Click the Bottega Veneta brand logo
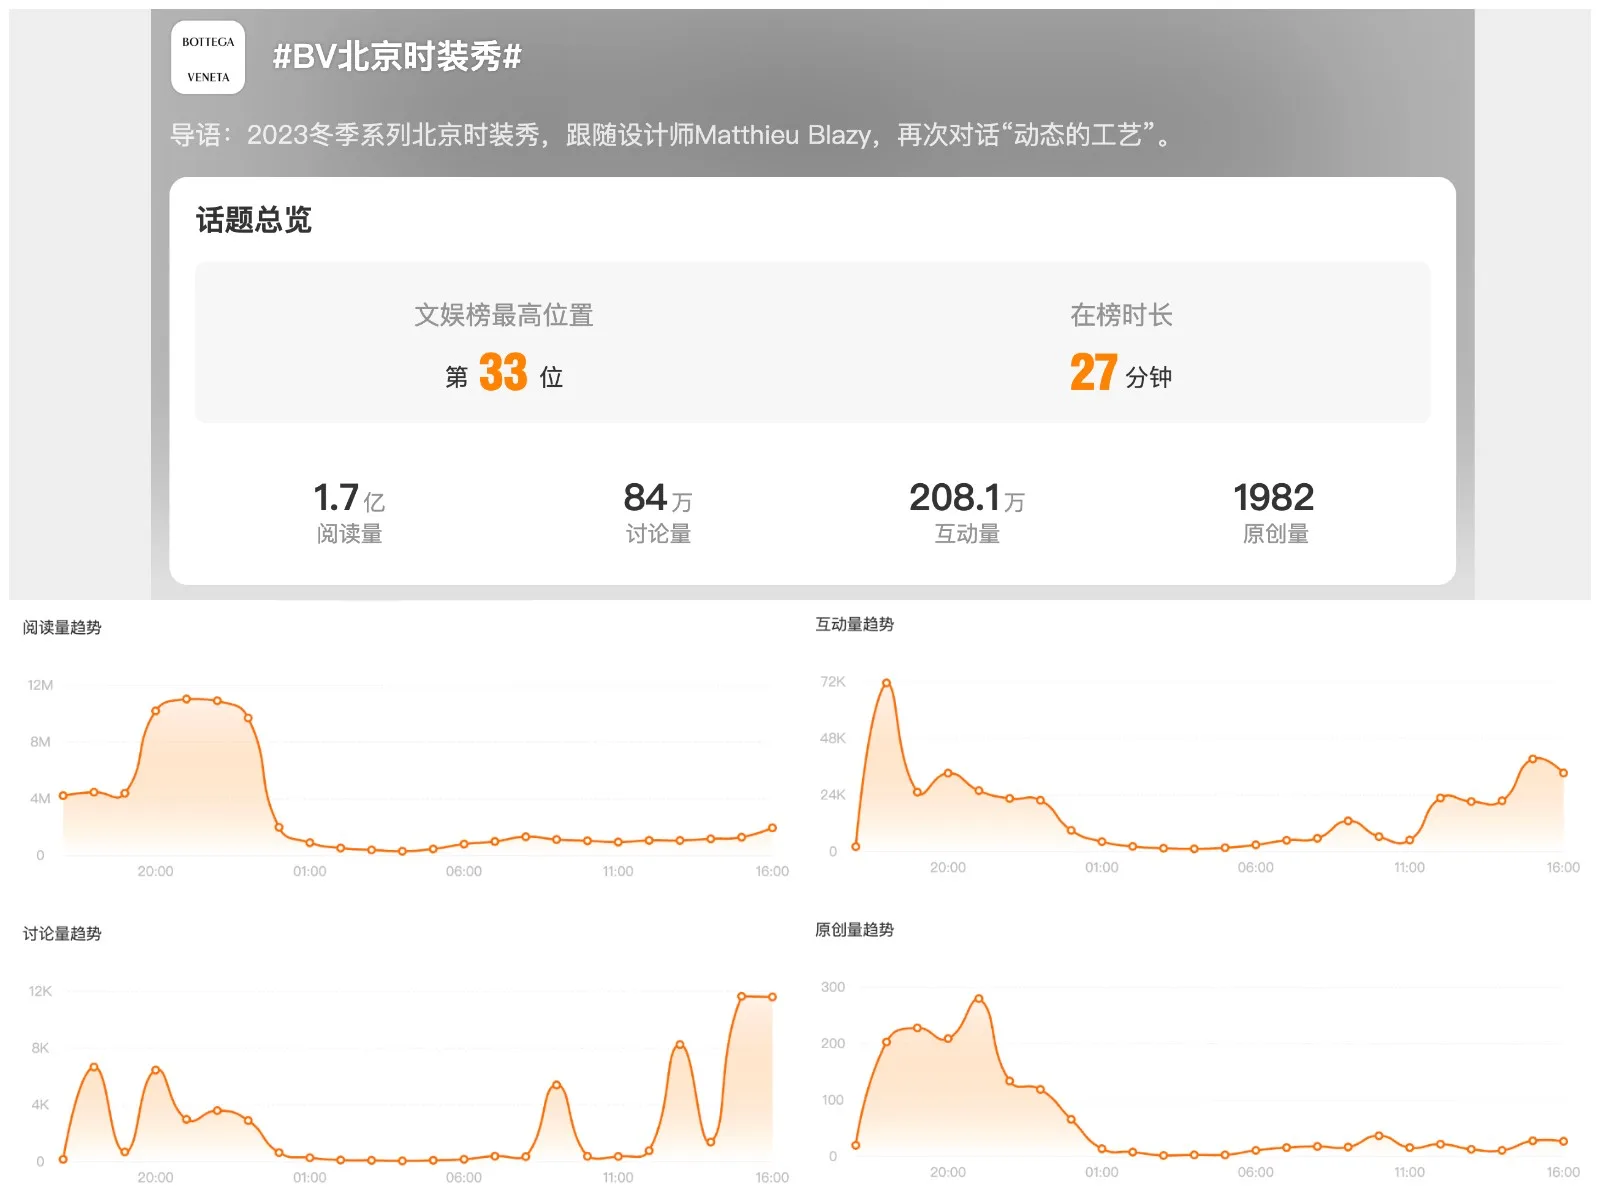The width and height of the screenshot is (1600, 1200). 207,57
